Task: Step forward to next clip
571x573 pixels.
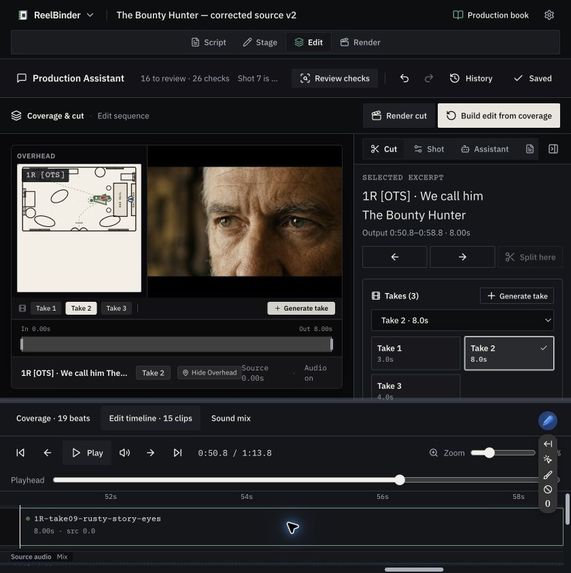Action: tap(151, 453)
